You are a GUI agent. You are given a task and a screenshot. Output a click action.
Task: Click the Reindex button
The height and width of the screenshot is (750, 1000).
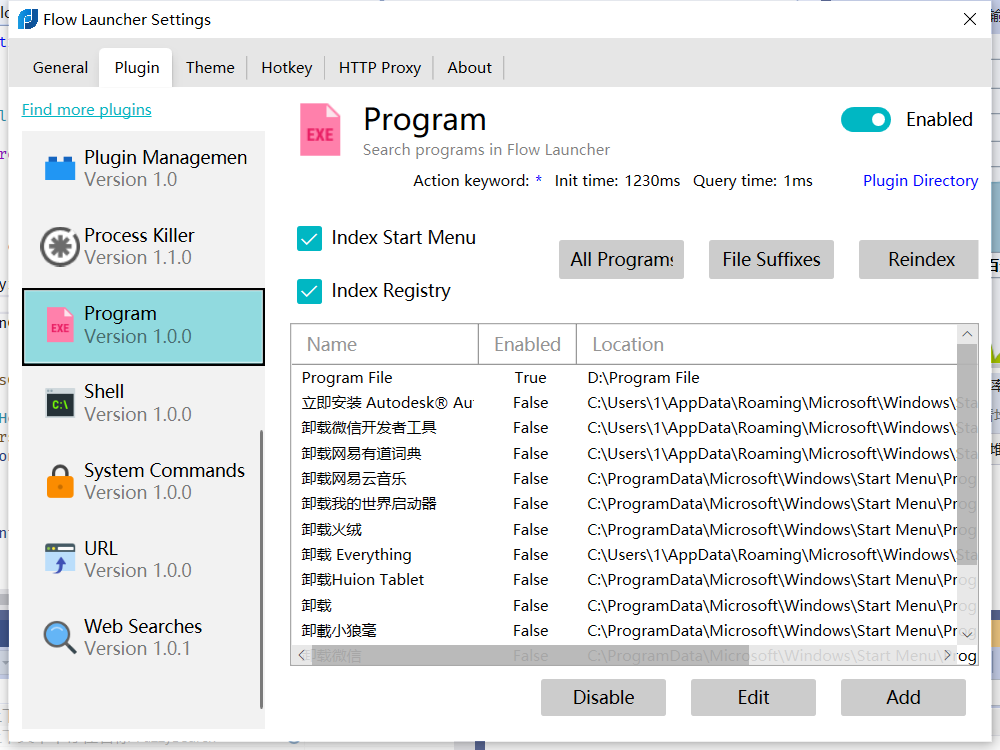tap(918, 260)
